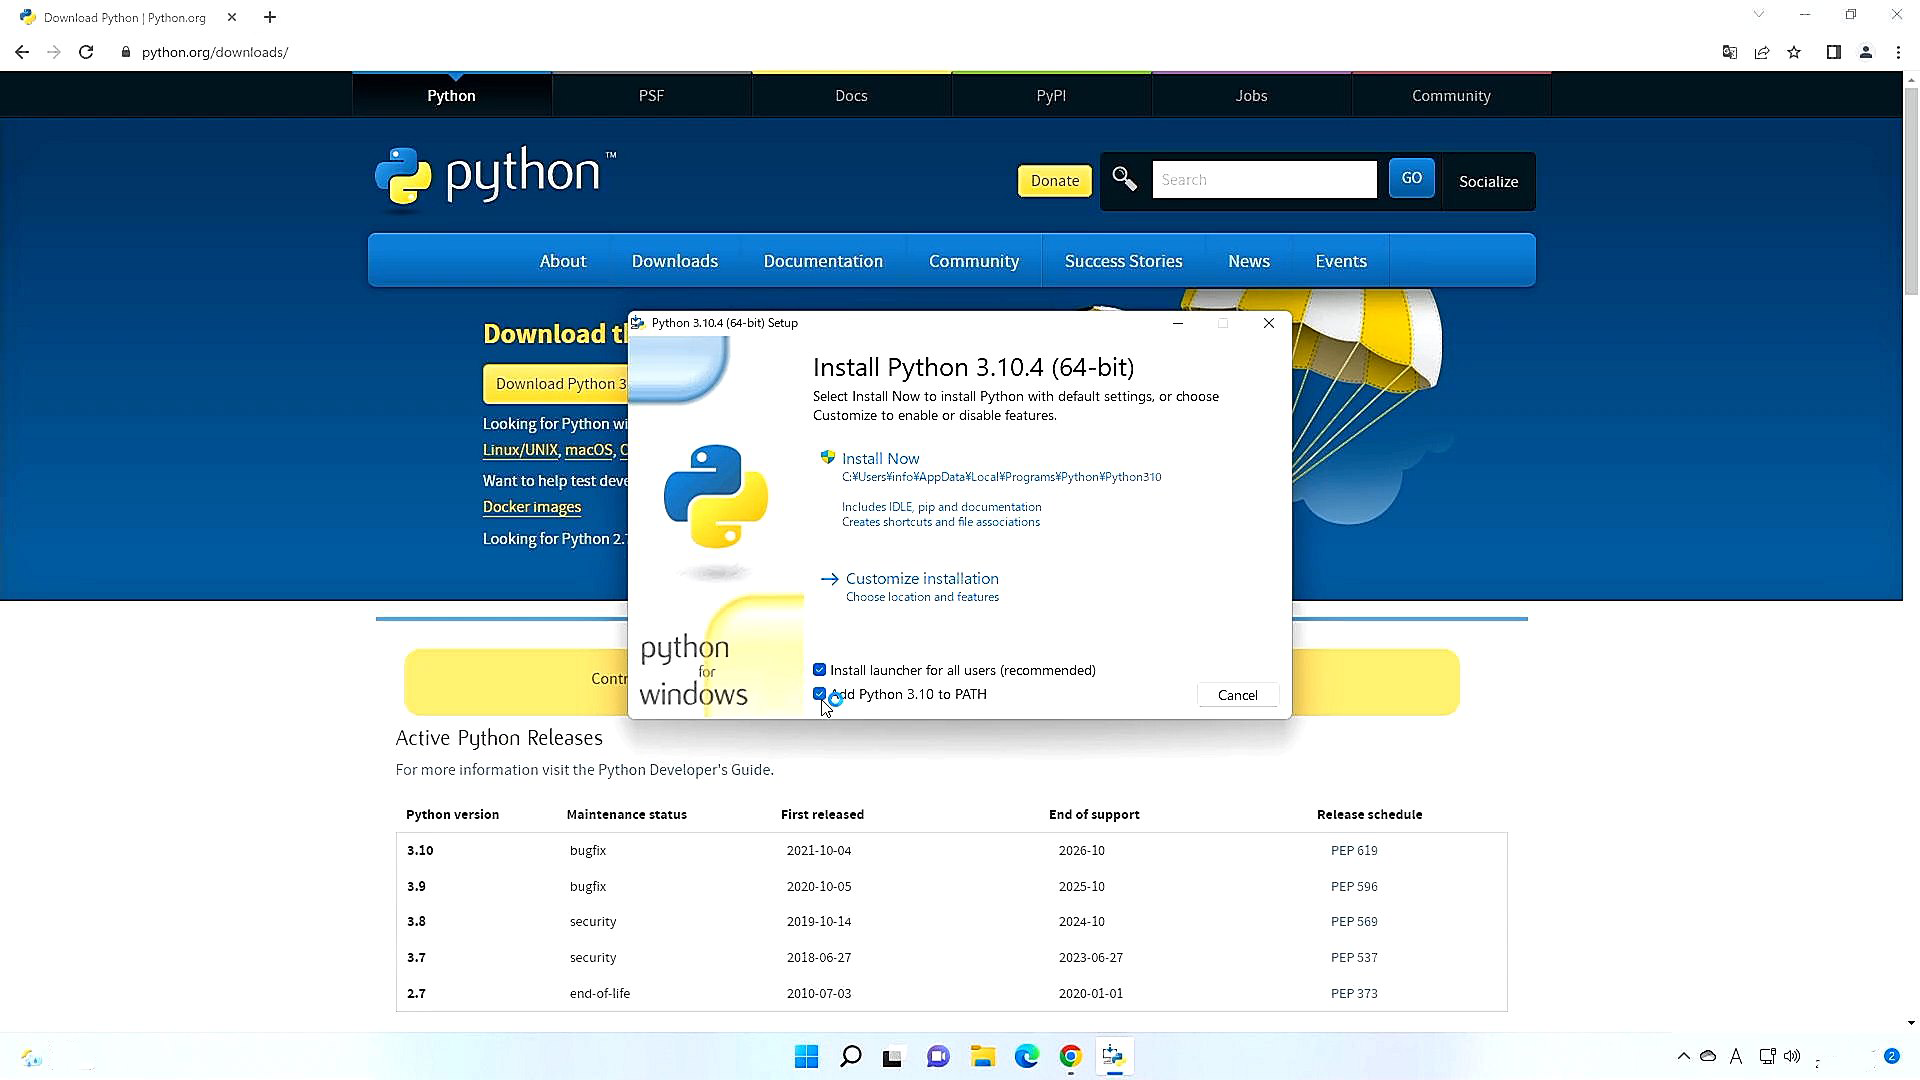The height and width of the screenshot is (1080, 1920).
Task: Cancel the Python 3.10.4 installation
Action: pos(1237,694)
